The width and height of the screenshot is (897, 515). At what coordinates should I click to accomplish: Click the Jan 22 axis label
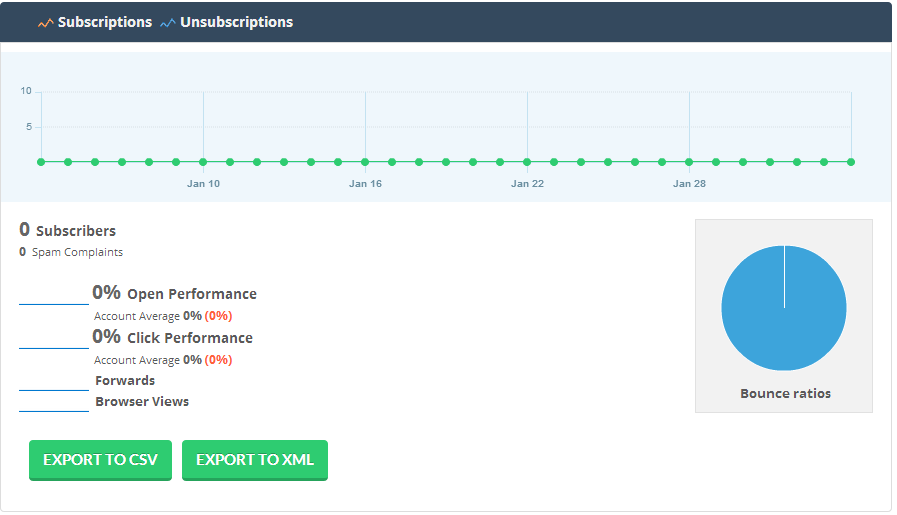[x=527, y=184]
